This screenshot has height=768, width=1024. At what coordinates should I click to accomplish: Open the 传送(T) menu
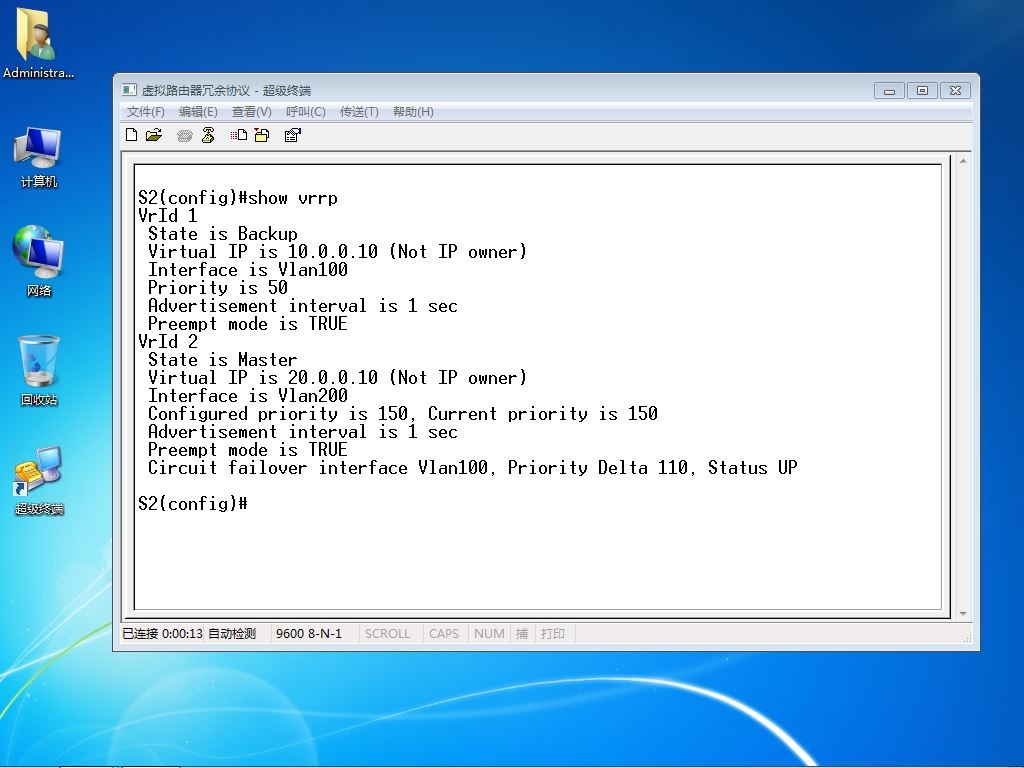(x=359, y=112)
